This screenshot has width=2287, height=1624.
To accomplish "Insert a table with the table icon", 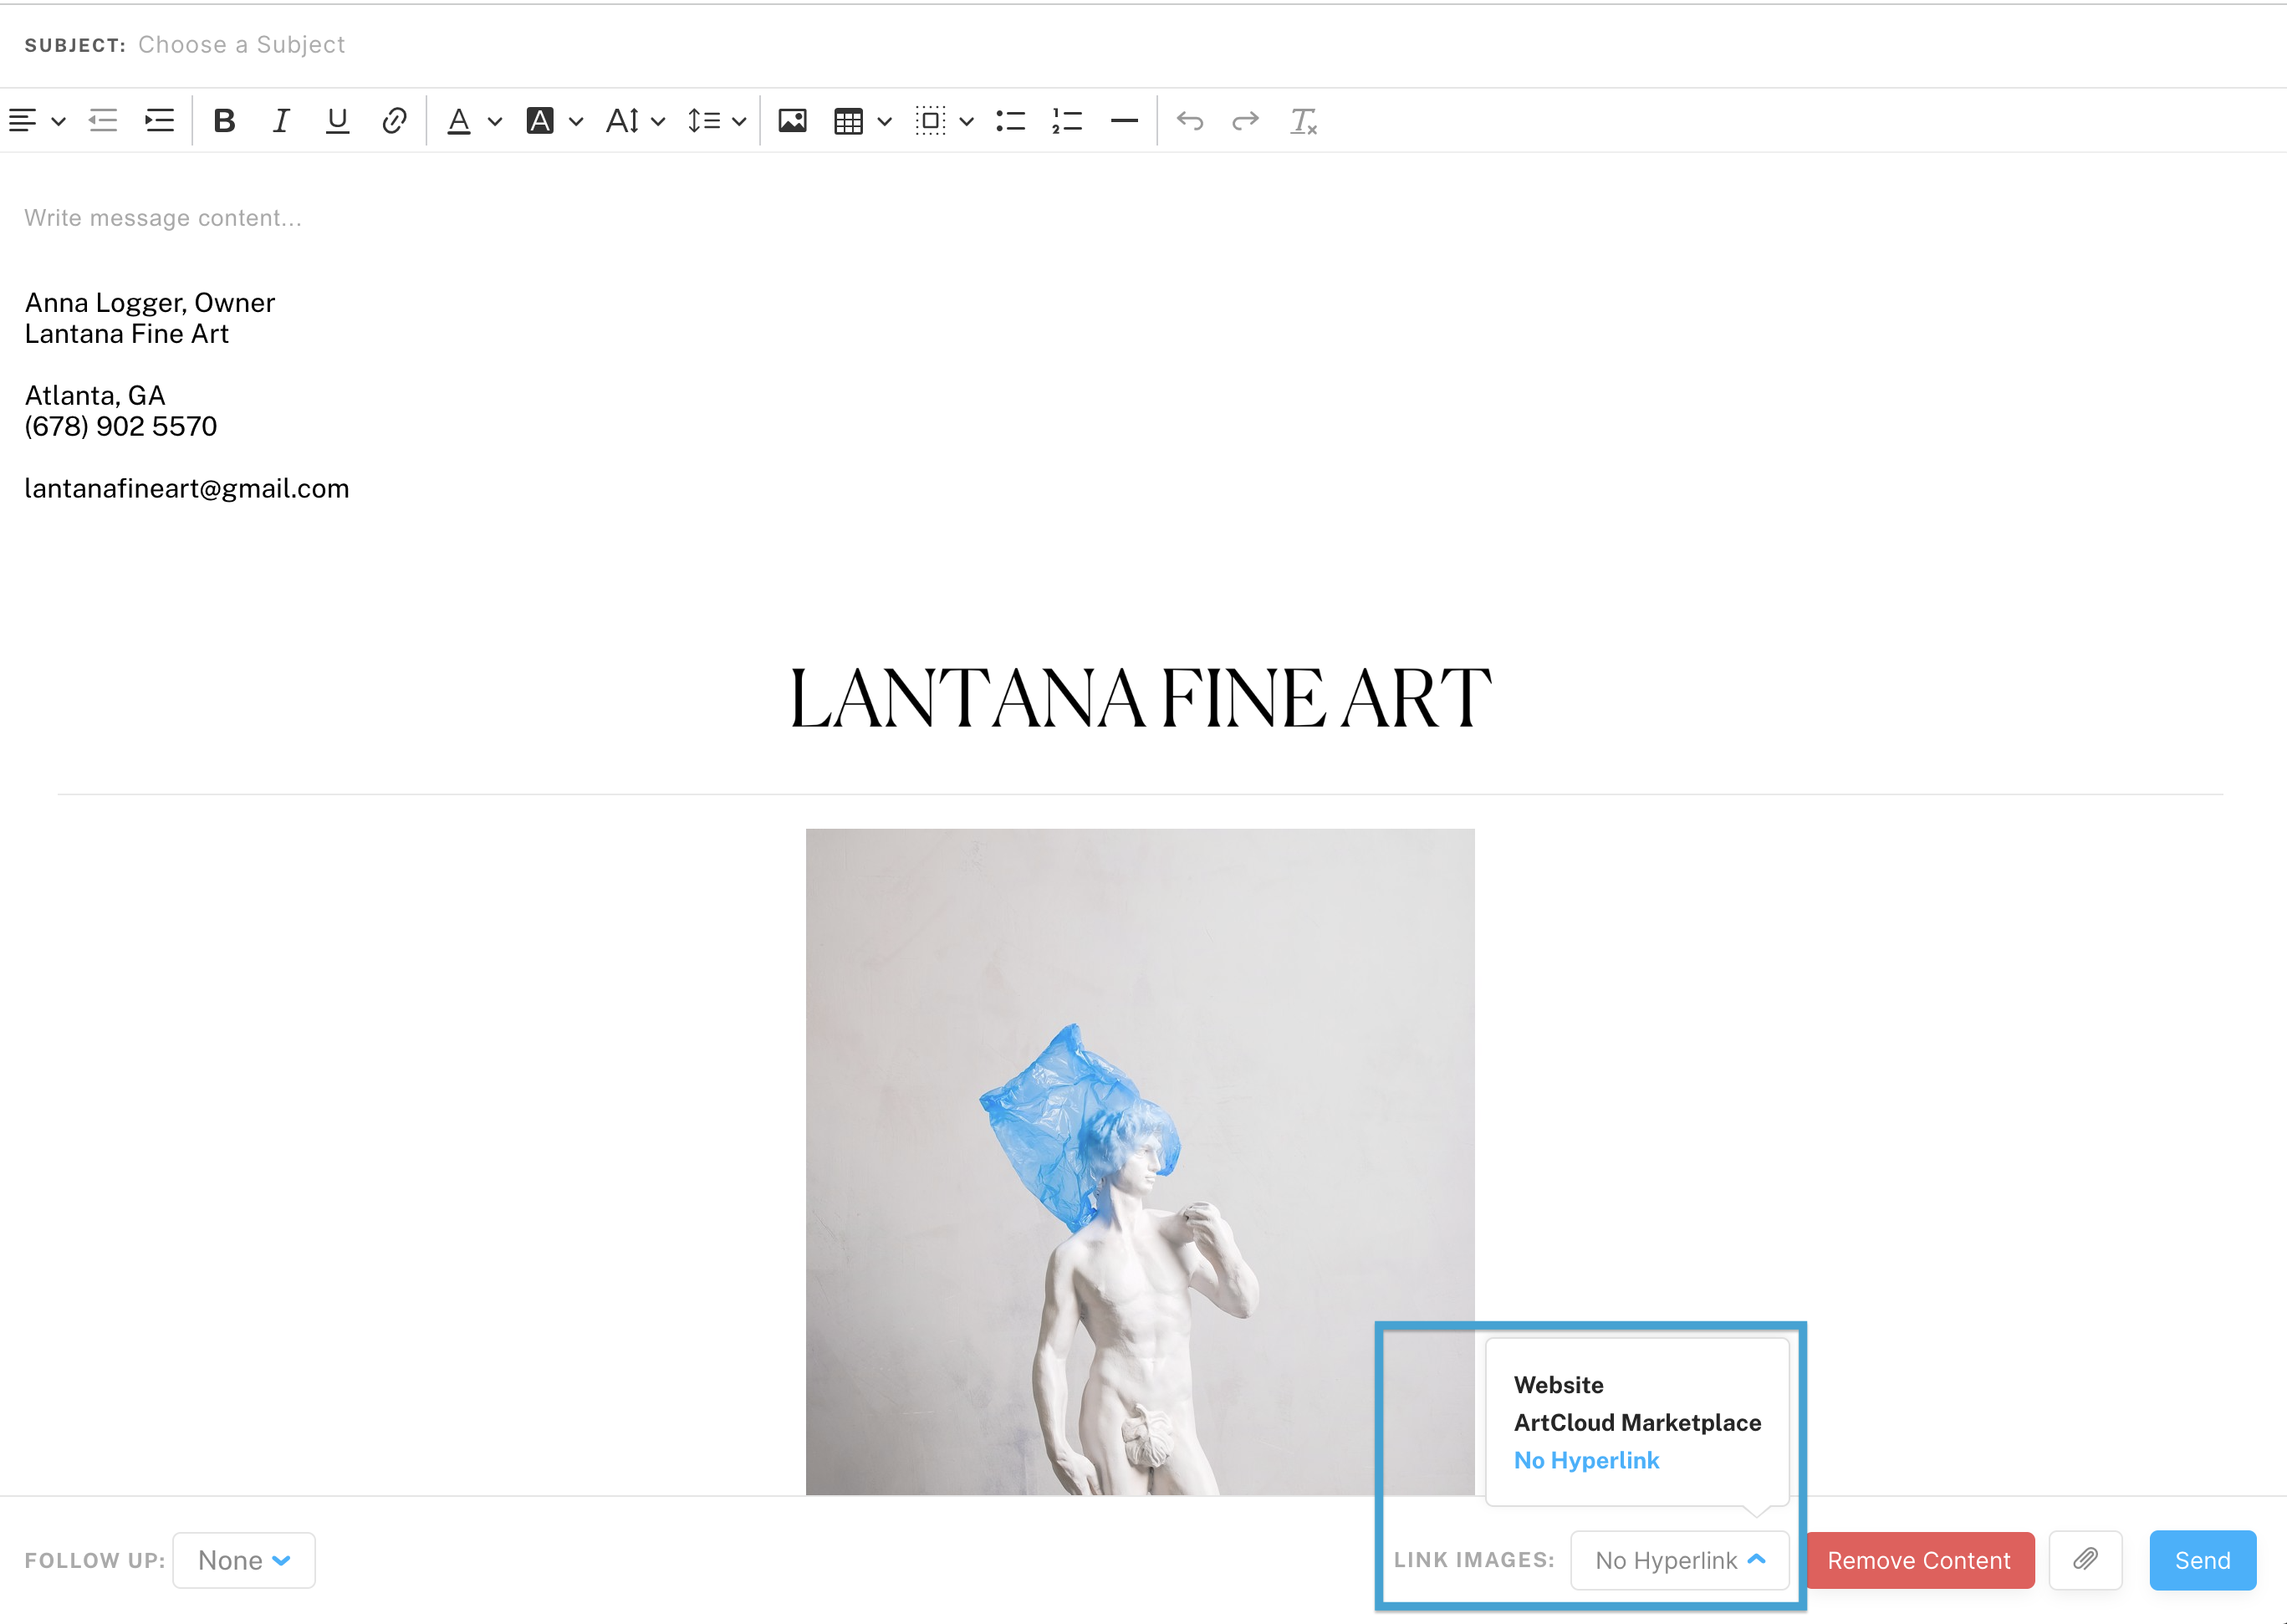I will [x=849, y=121].
